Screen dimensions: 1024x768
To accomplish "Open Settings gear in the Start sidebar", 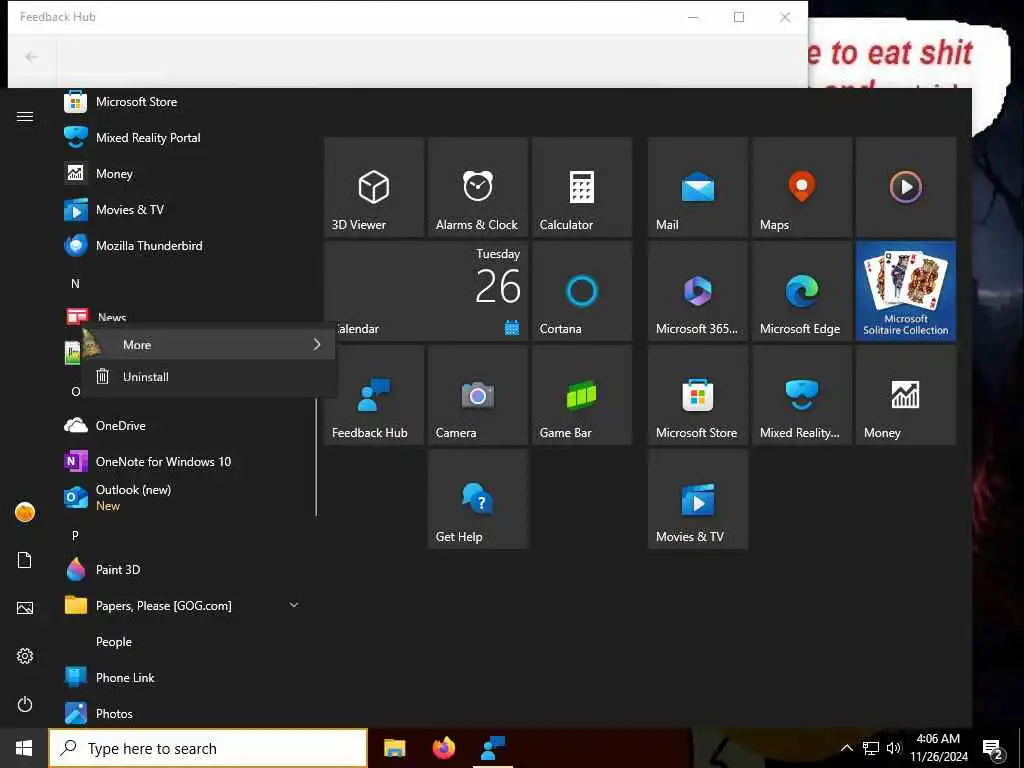I will tap(25, 656).
